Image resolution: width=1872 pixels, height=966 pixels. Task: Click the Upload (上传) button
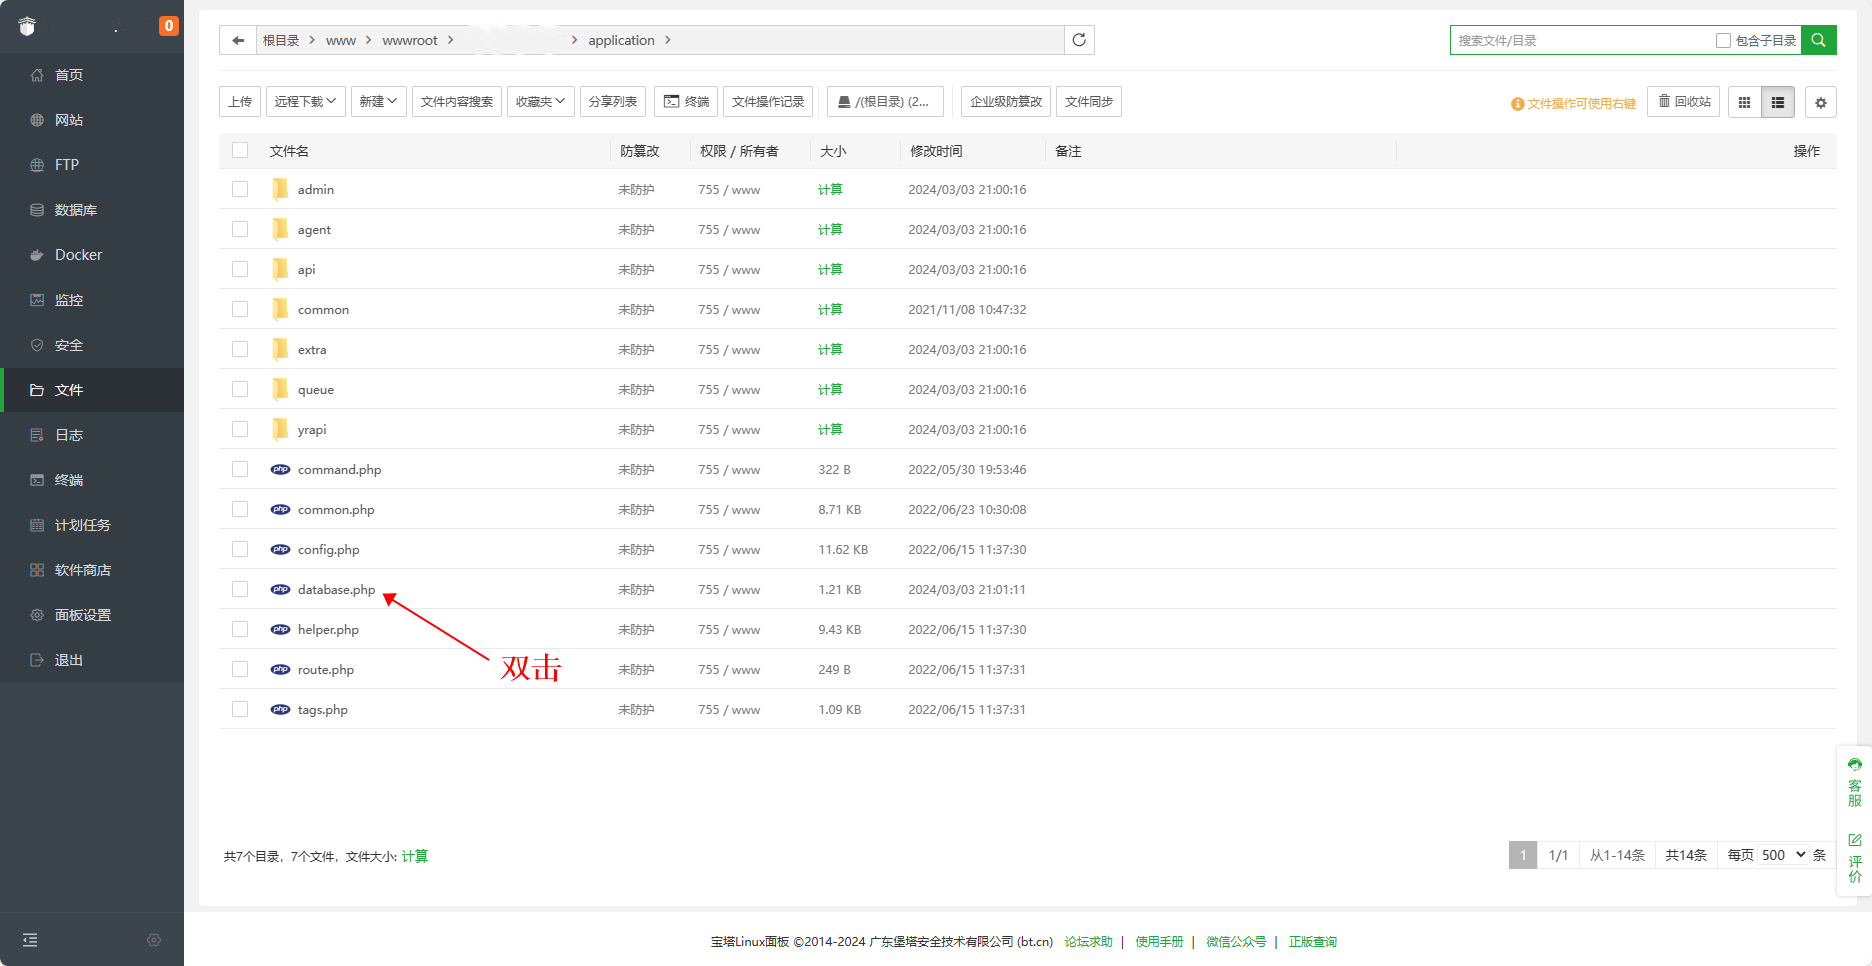240,102
